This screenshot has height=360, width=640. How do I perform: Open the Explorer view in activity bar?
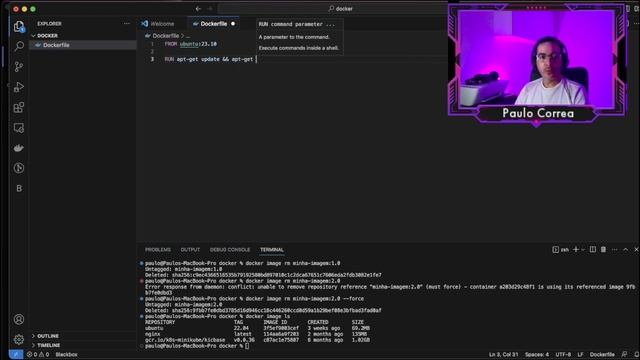tap(19, 27)
